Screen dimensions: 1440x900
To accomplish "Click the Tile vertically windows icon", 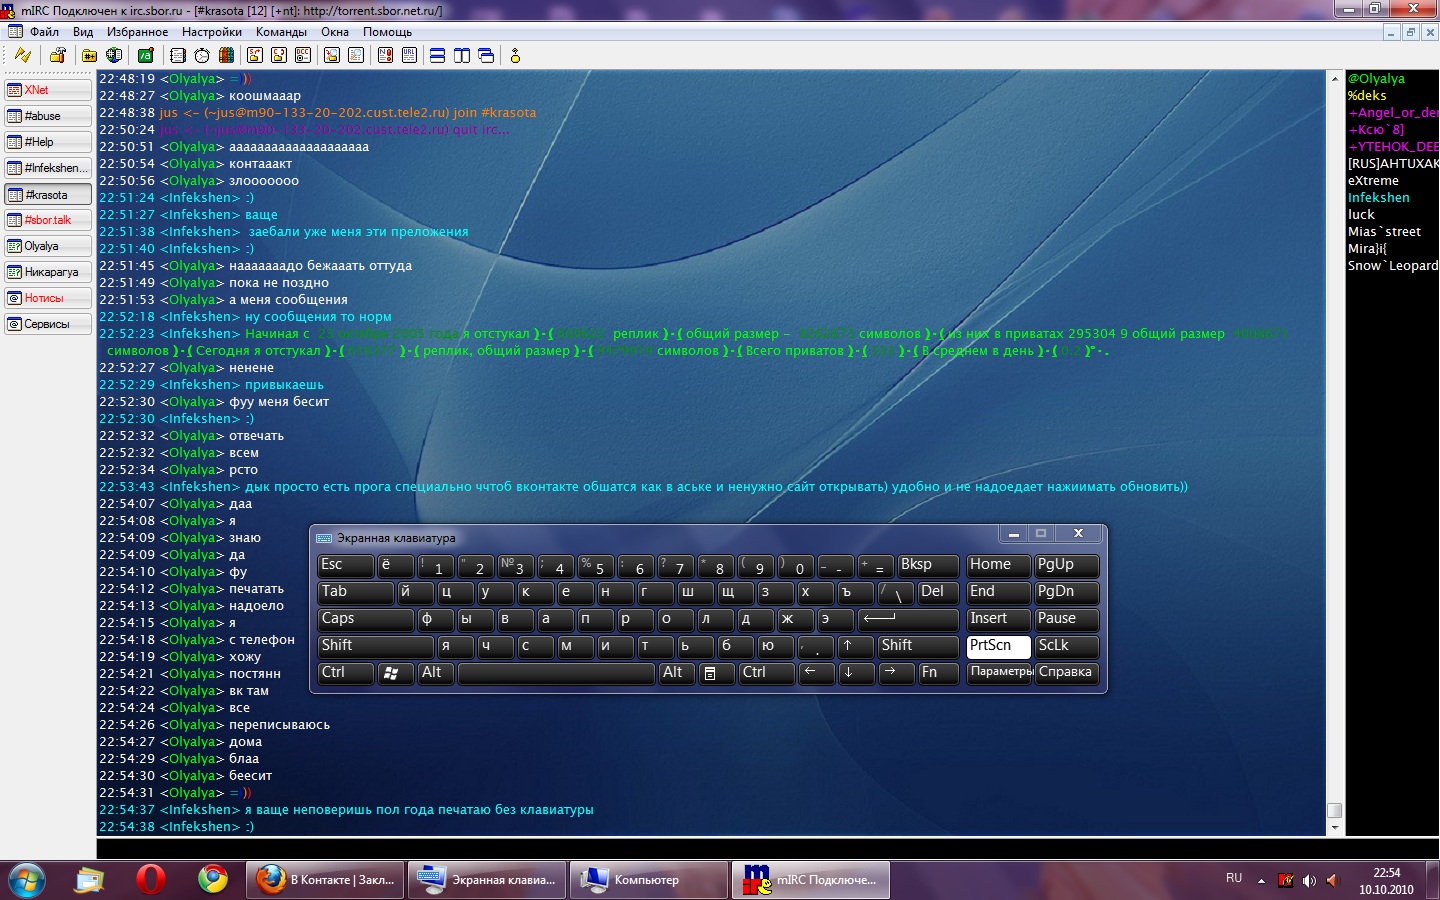I will [462, 55].
